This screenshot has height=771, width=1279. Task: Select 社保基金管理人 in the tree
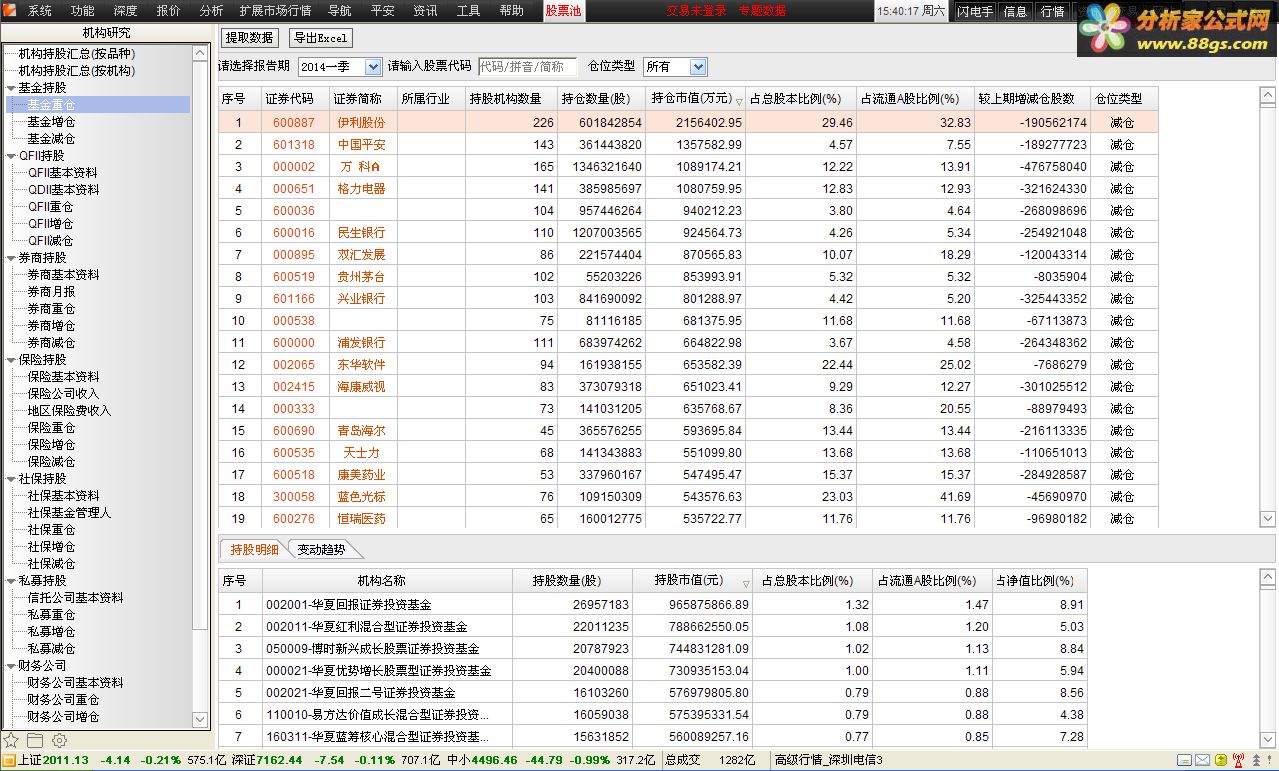click(x=69, y=513)
